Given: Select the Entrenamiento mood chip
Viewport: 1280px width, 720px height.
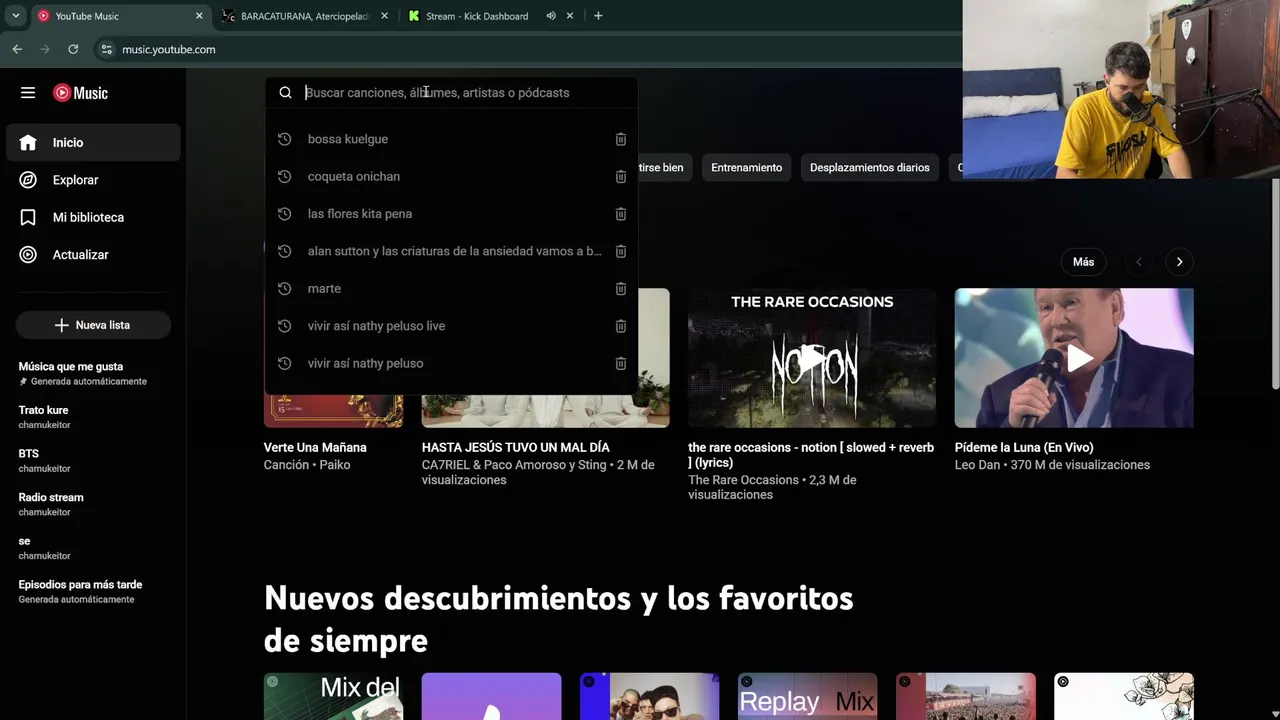Looking at the screenshot, I should pos(747,168).
